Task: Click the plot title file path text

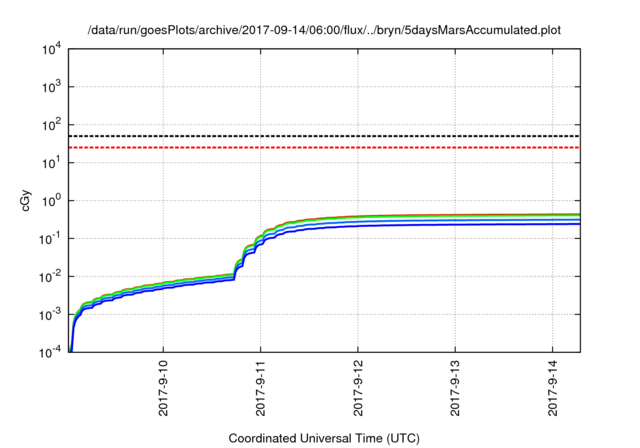Action: tap(324, 30)
